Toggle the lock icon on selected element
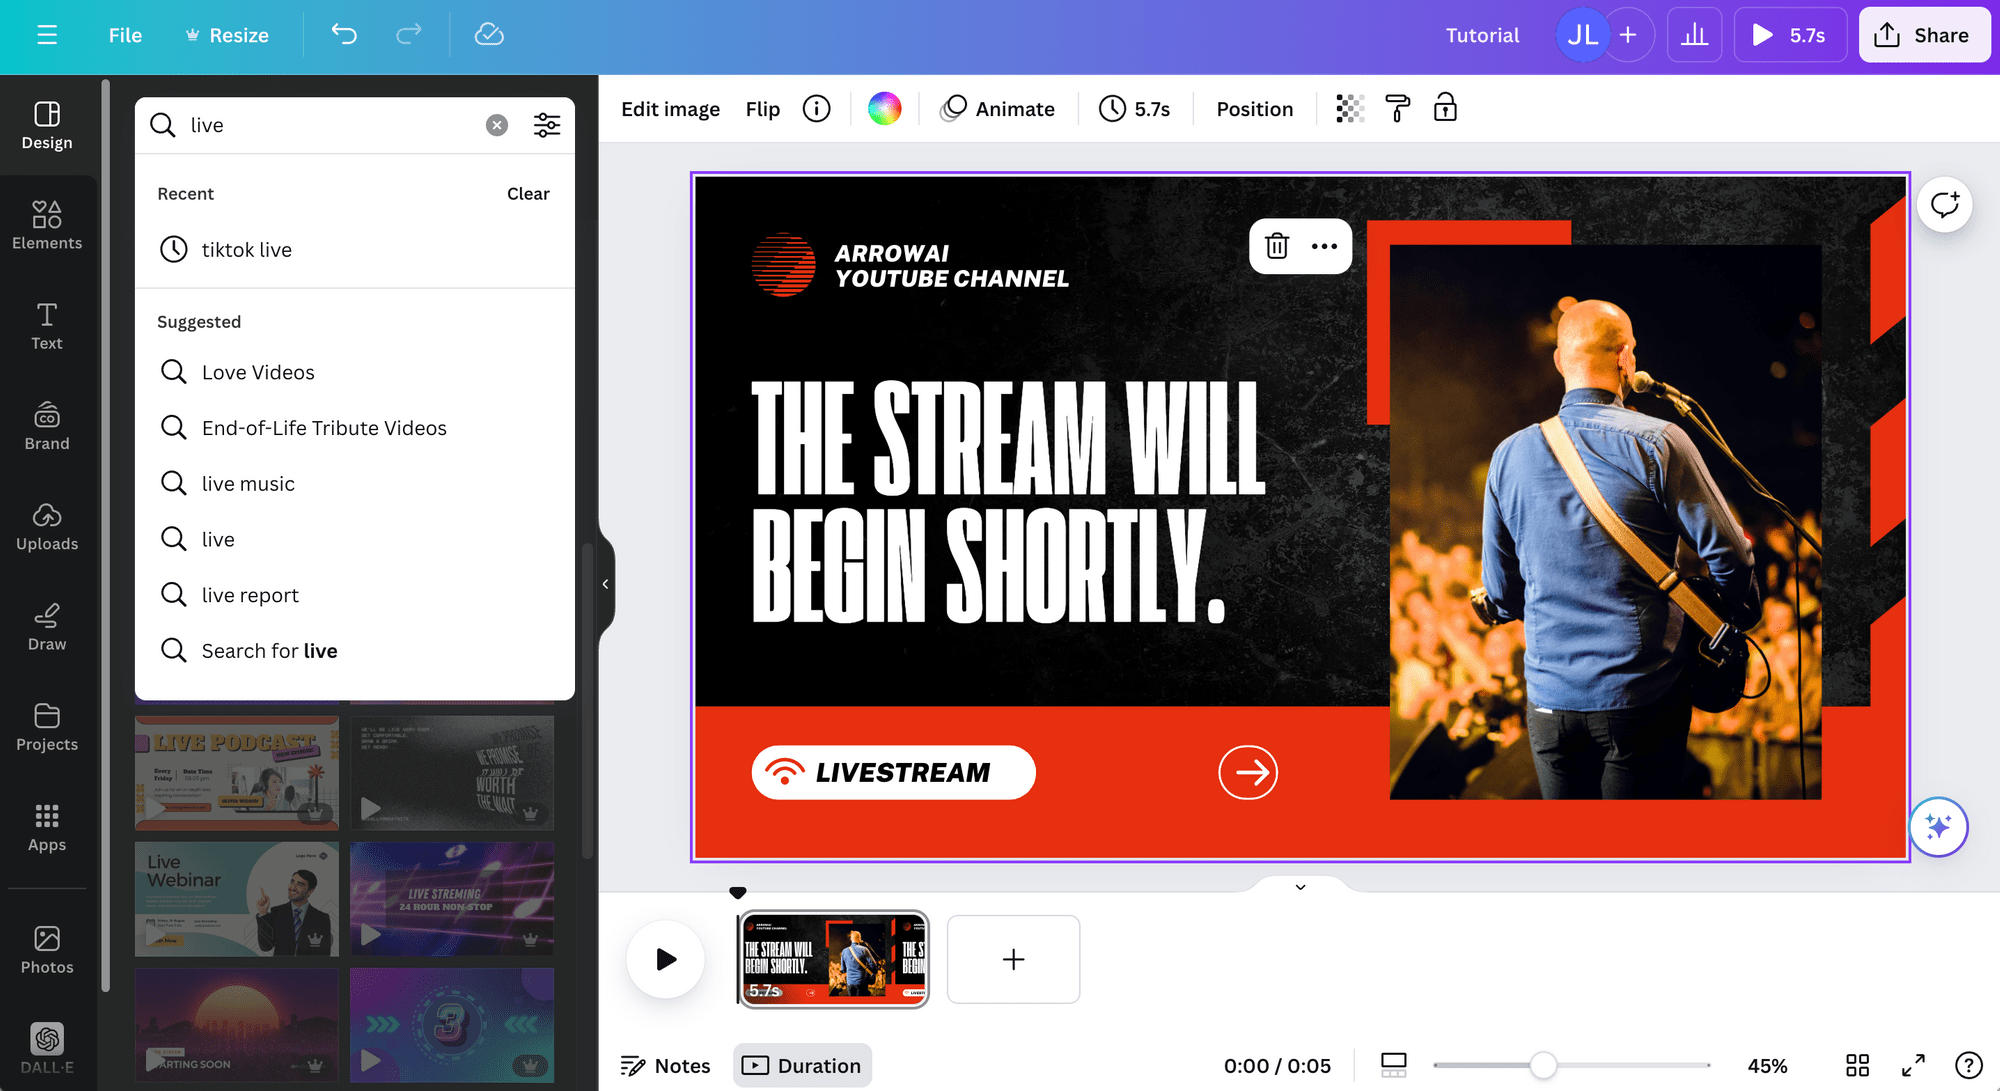The width and height of the screenshot is (2000, 1091). click(1447, 107)
